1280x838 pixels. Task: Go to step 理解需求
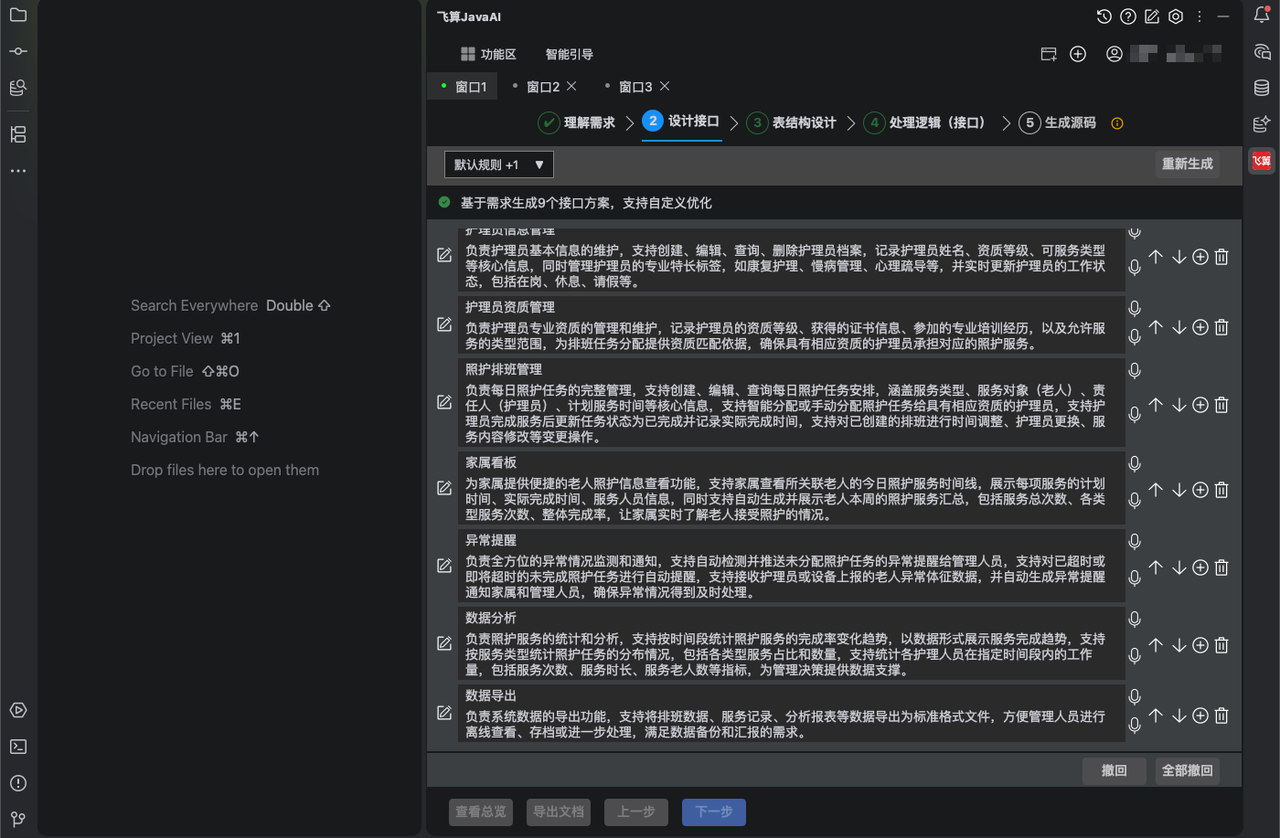[577, 123]
